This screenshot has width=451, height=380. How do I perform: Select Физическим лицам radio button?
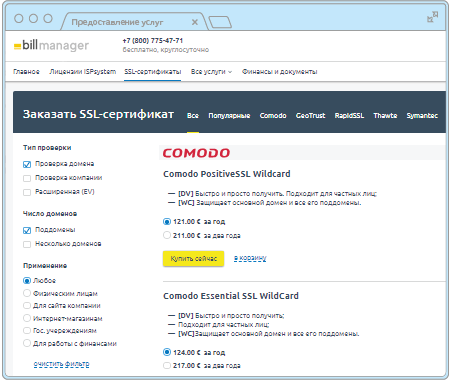click(x=27, y=293)
